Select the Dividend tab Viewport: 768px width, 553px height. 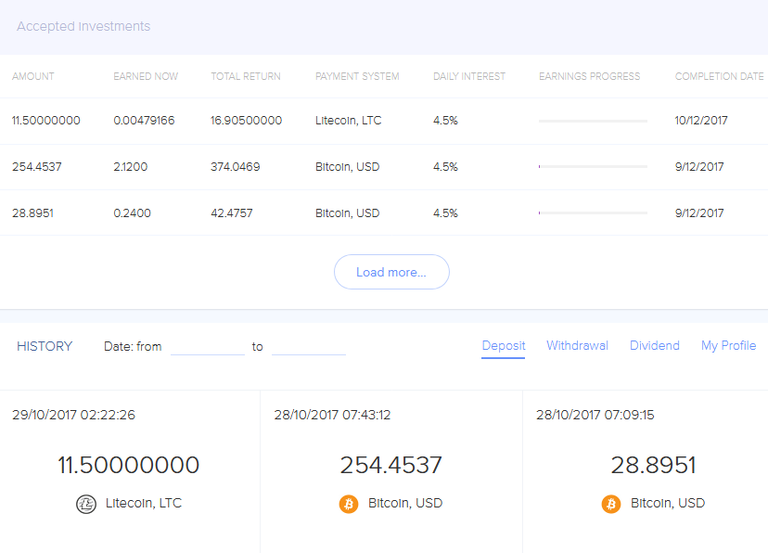pos(654,346)
